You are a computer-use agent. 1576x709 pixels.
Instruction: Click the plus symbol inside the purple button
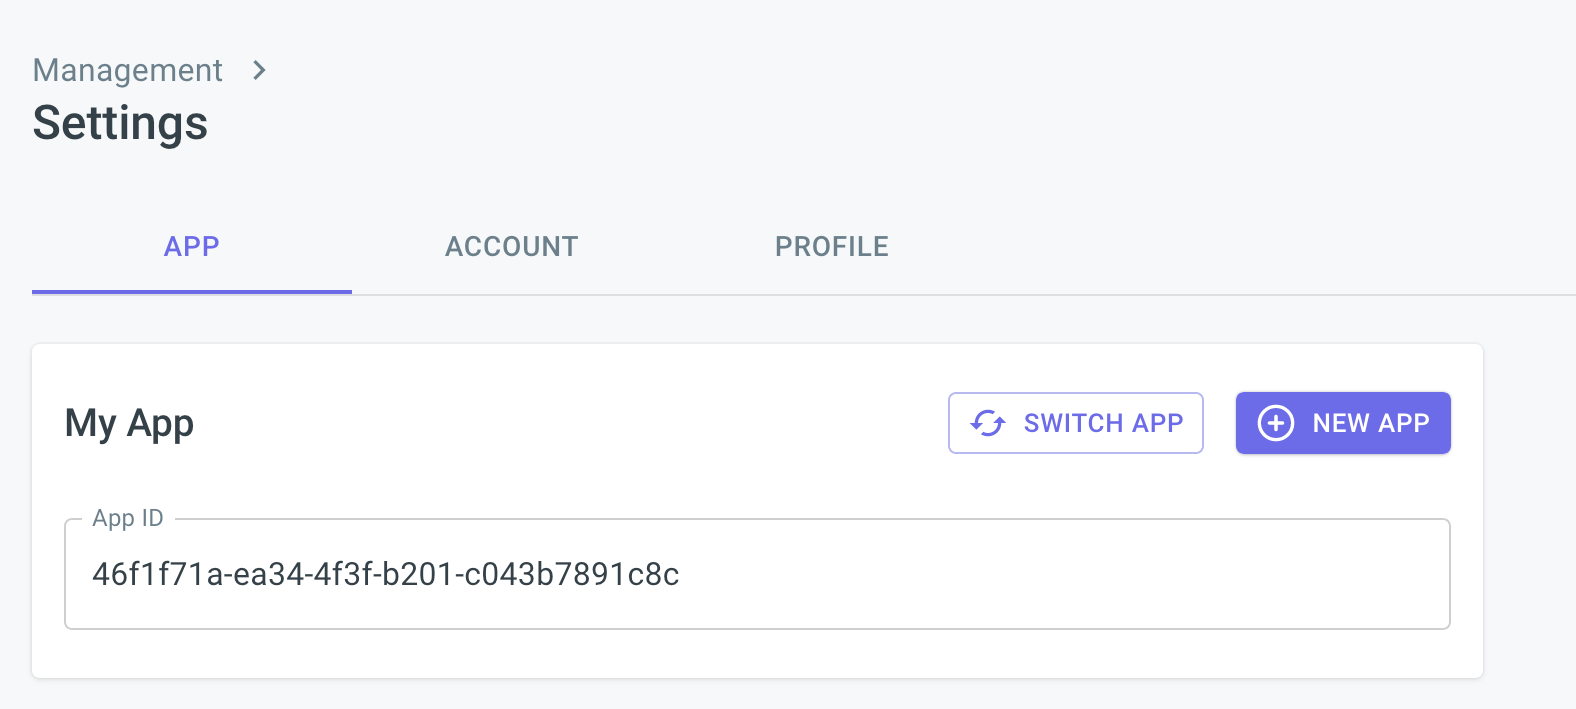tap(1275, 422)
